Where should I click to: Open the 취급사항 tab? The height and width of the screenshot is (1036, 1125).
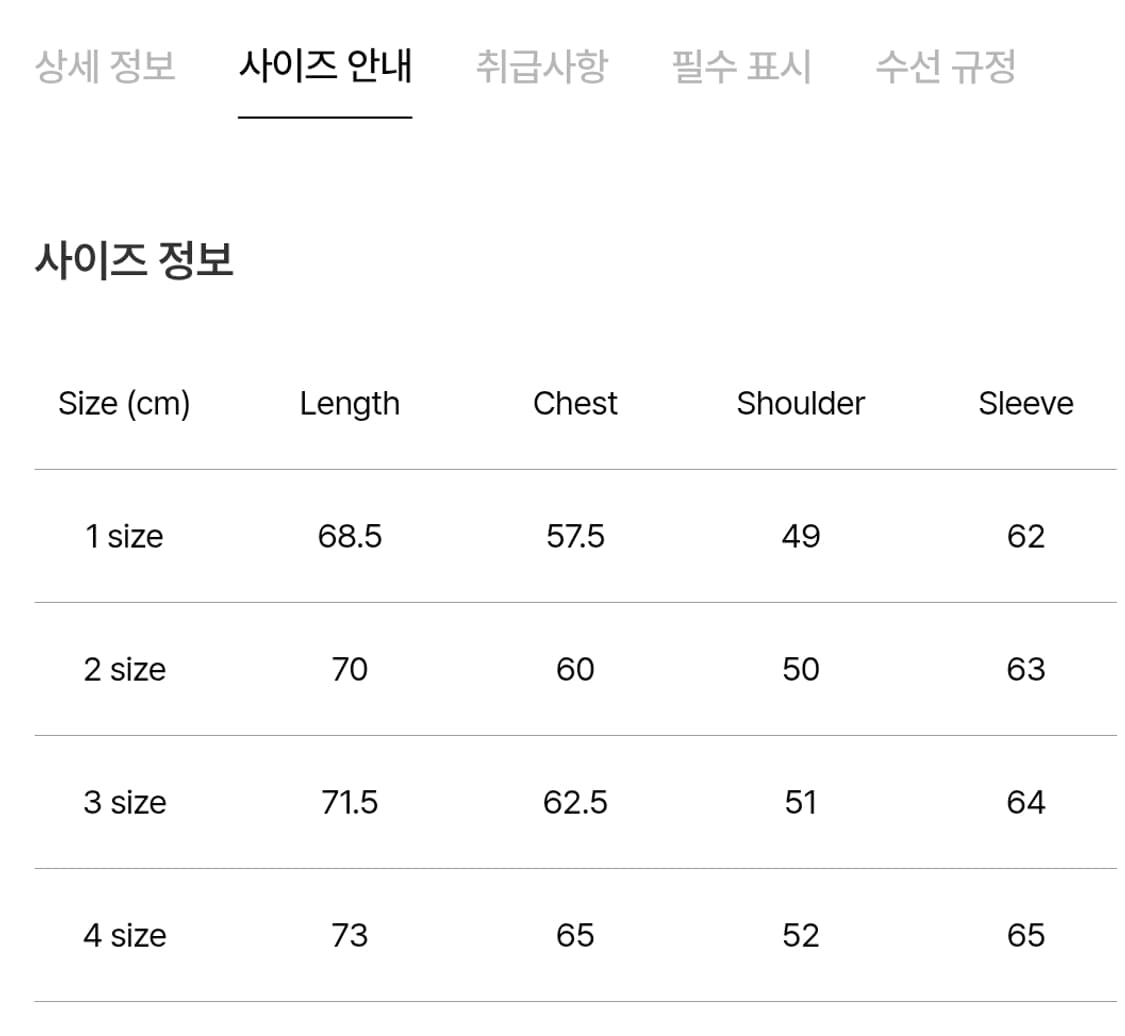540,66
